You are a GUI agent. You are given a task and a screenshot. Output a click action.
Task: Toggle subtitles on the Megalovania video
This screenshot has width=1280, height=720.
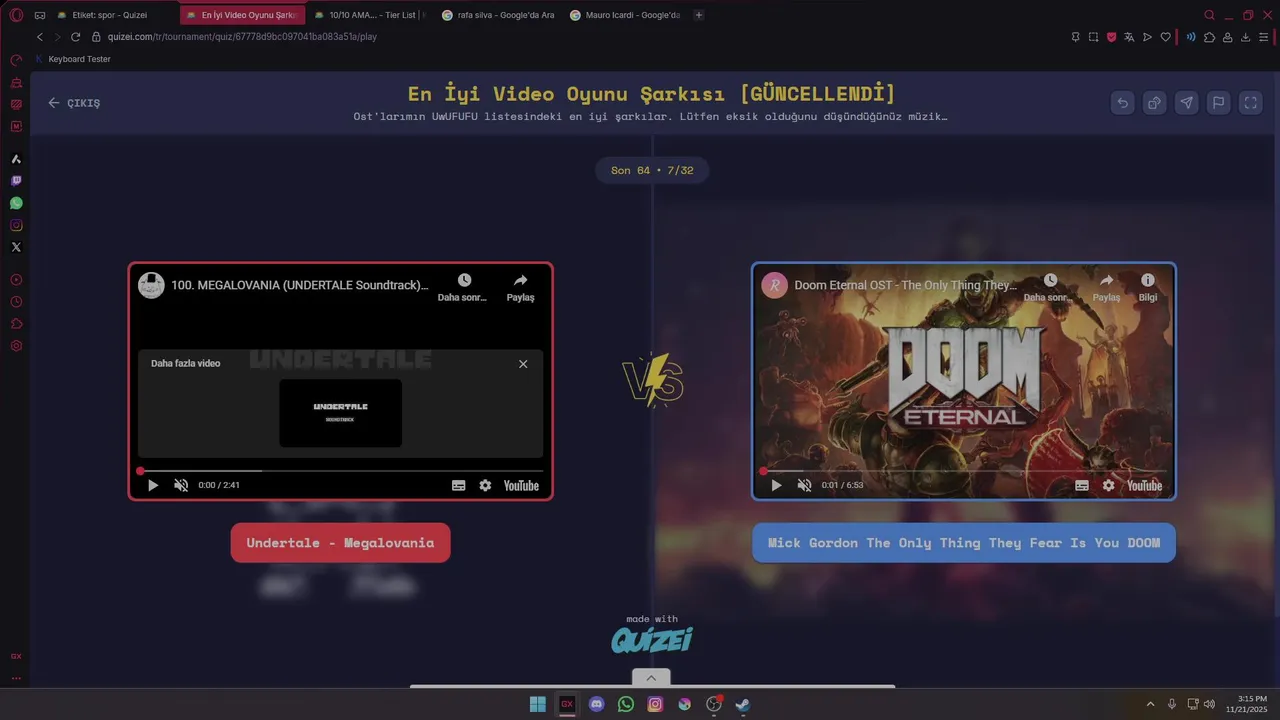pyautogui.click(x=458, y=485)
